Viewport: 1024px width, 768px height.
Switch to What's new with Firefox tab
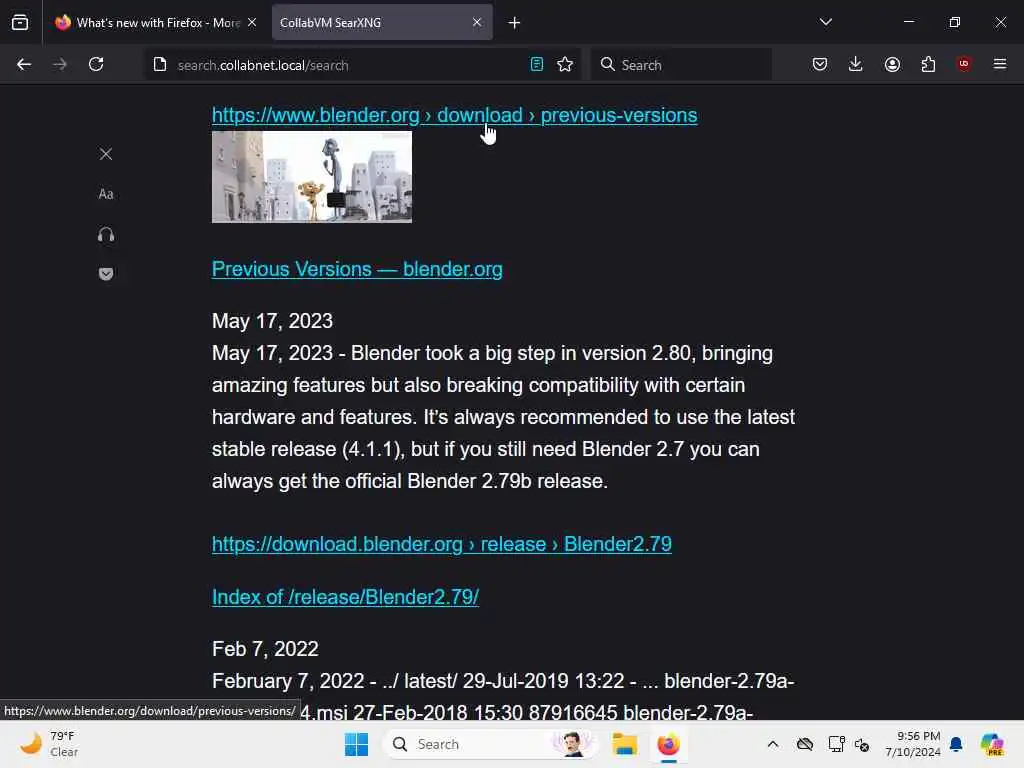pos(156,23)
